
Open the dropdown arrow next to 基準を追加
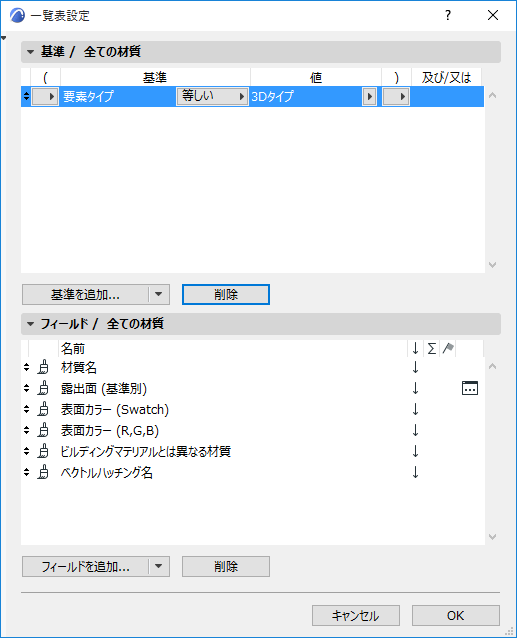159,294
